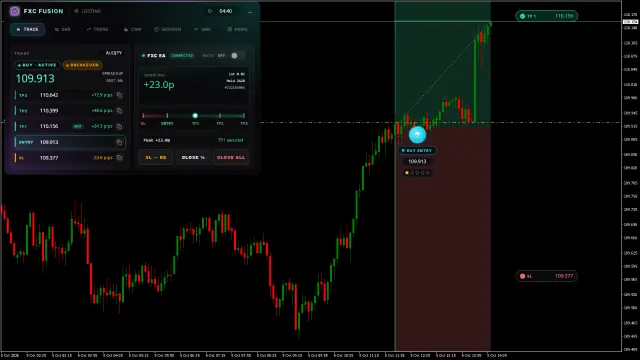
Task: Click the TP1 secured status text
Action: [x=231, y=140]
